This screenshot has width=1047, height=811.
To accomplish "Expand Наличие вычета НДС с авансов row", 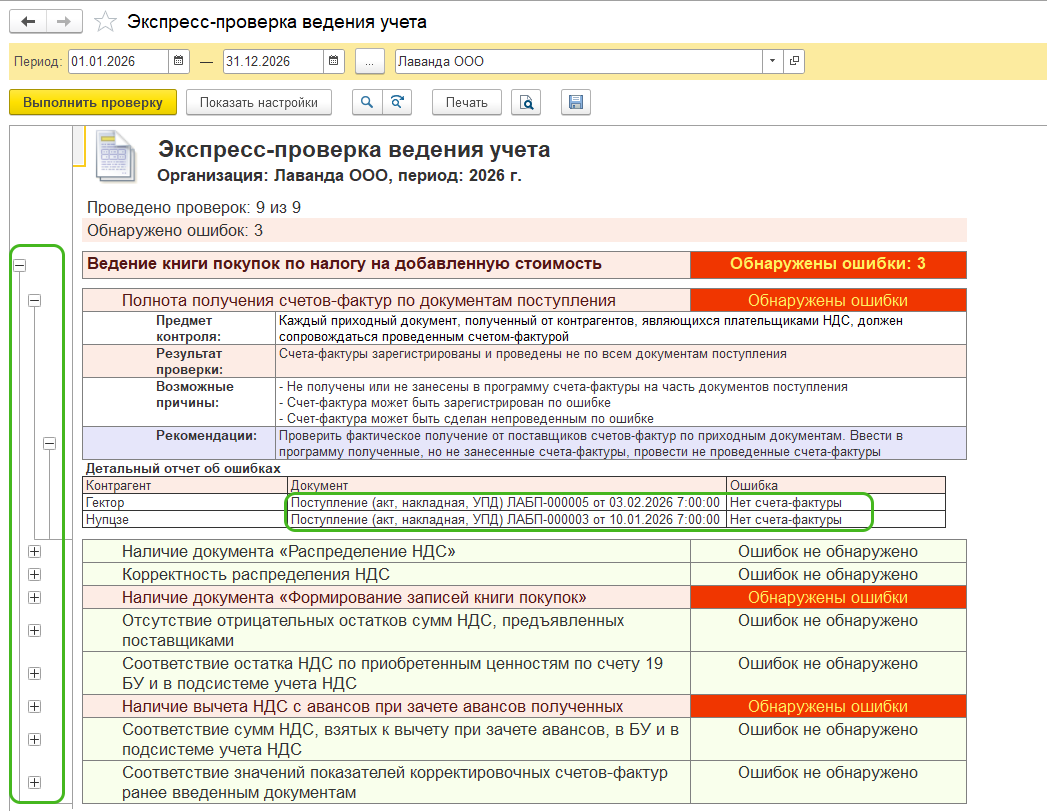I will tap(35, 706).
